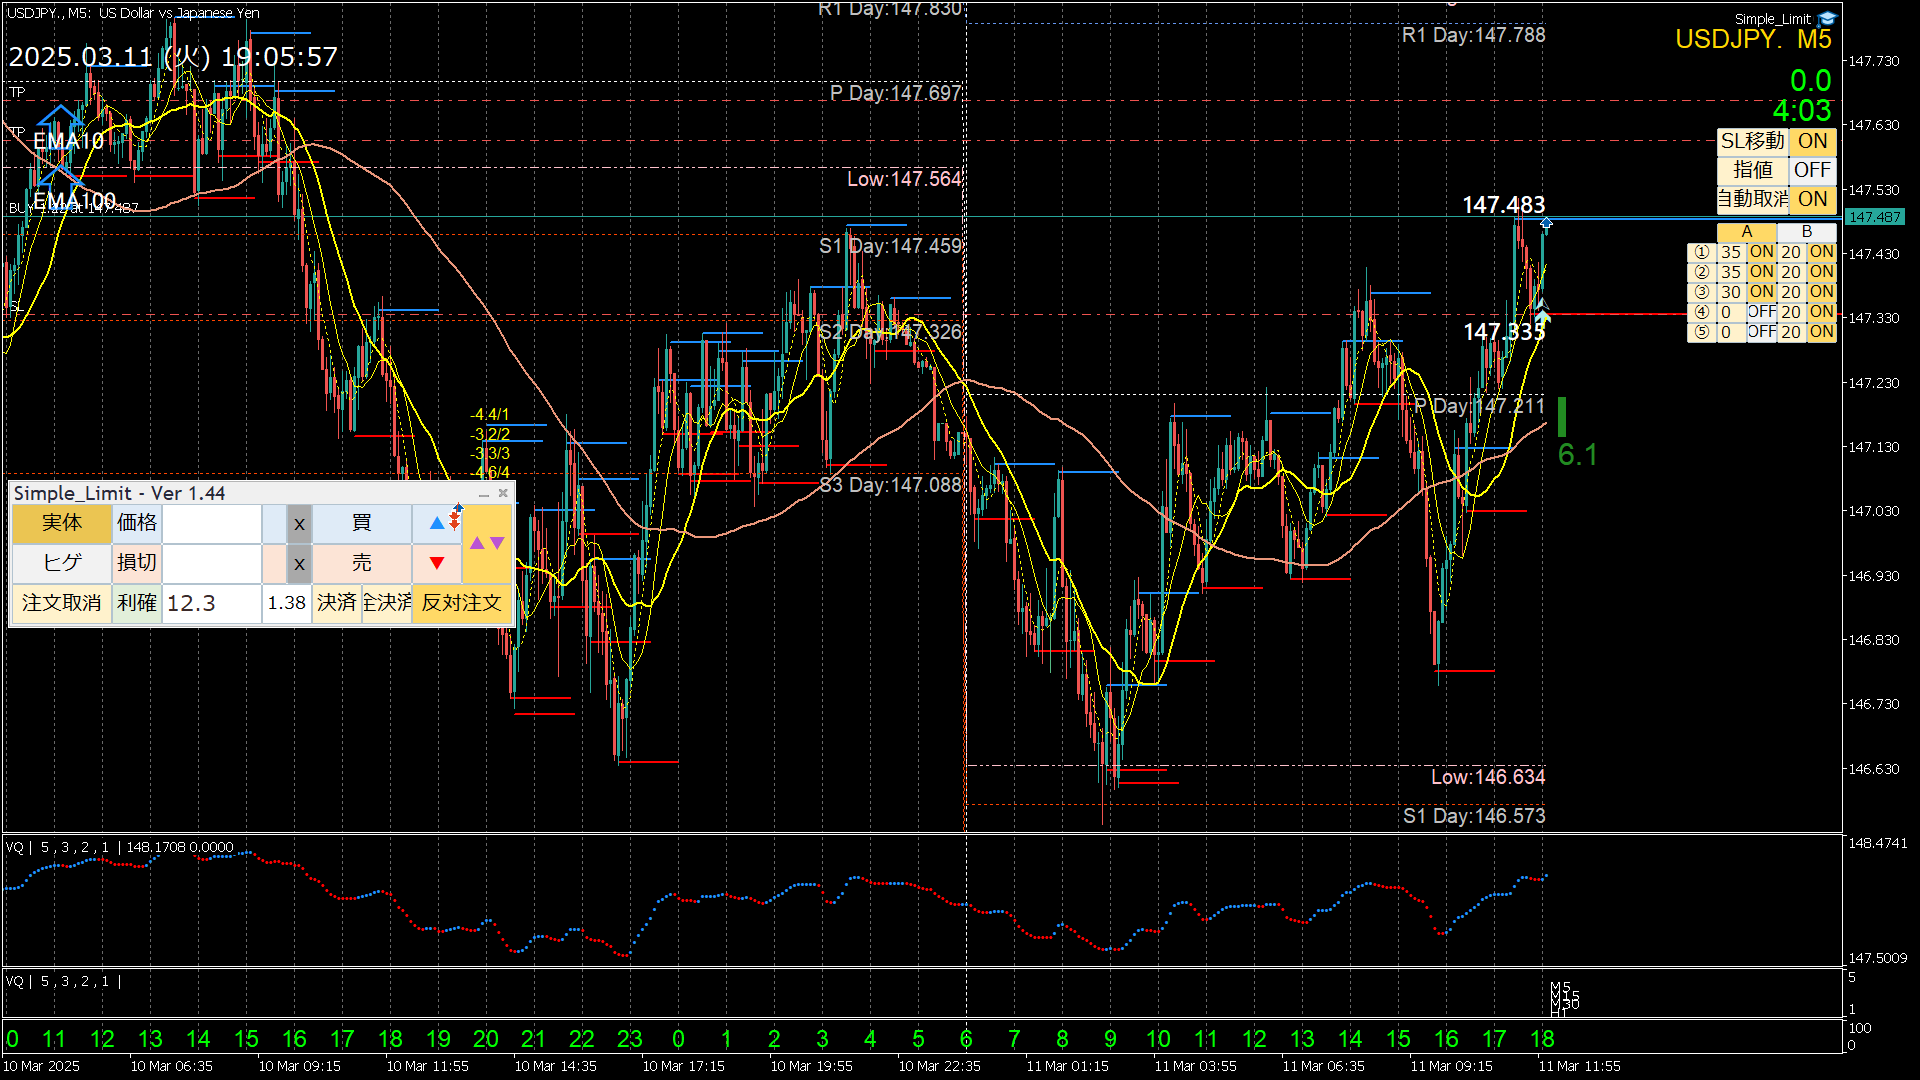Screen dimensions: 1920x1080
Task: Toggle SL移動 ON switch
Action: click(x=1812, y=141)
